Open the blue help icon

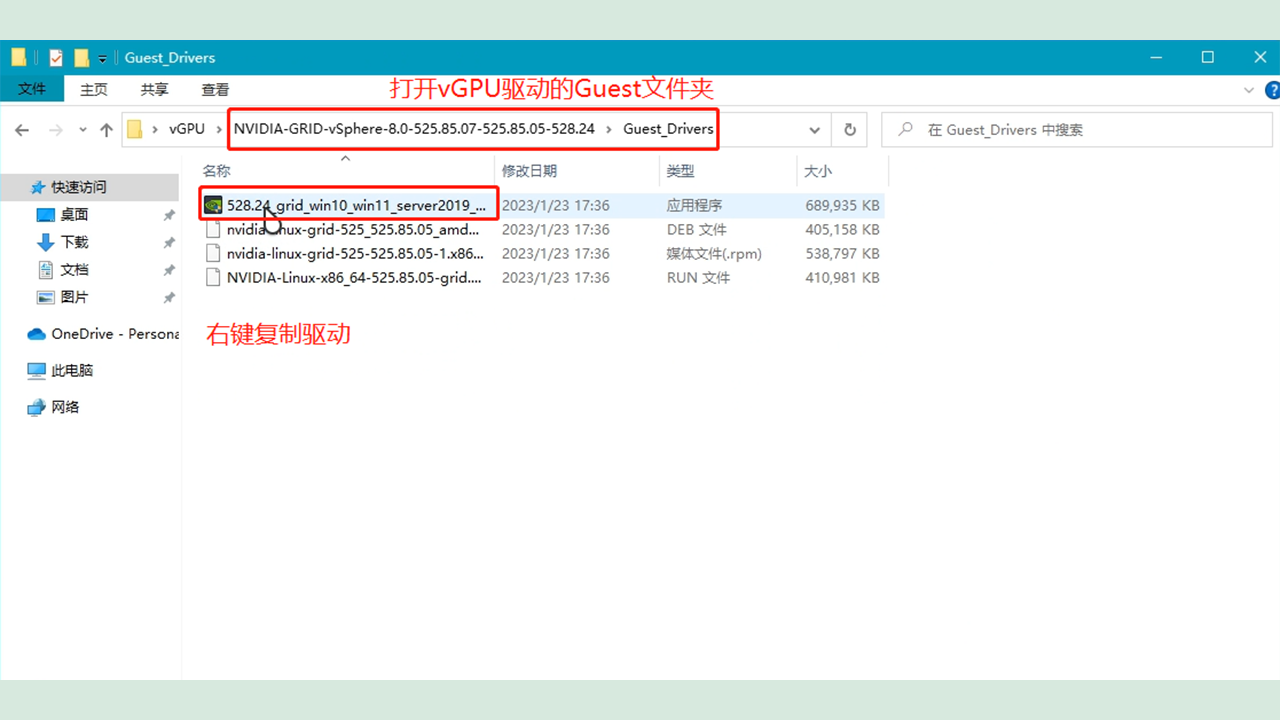[1272, 90]
